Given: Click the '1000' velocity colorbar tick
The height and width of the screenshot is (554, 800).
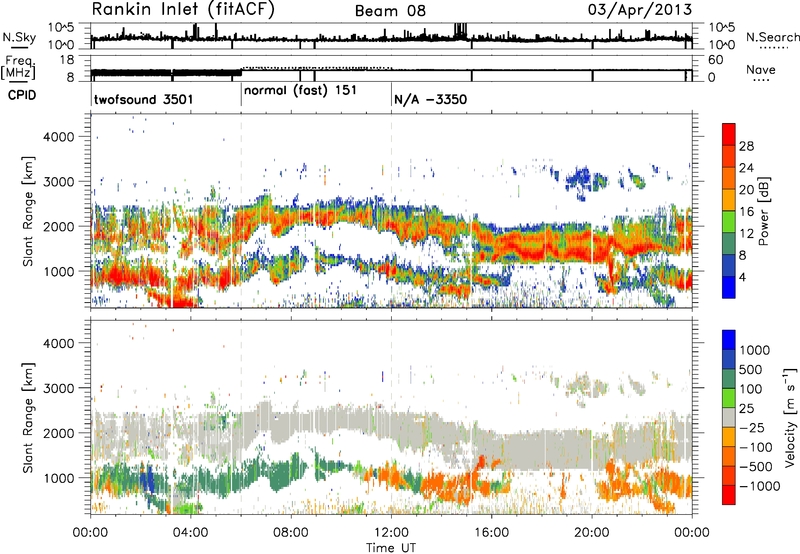Looking at the screenshot, I should [754, 350].
